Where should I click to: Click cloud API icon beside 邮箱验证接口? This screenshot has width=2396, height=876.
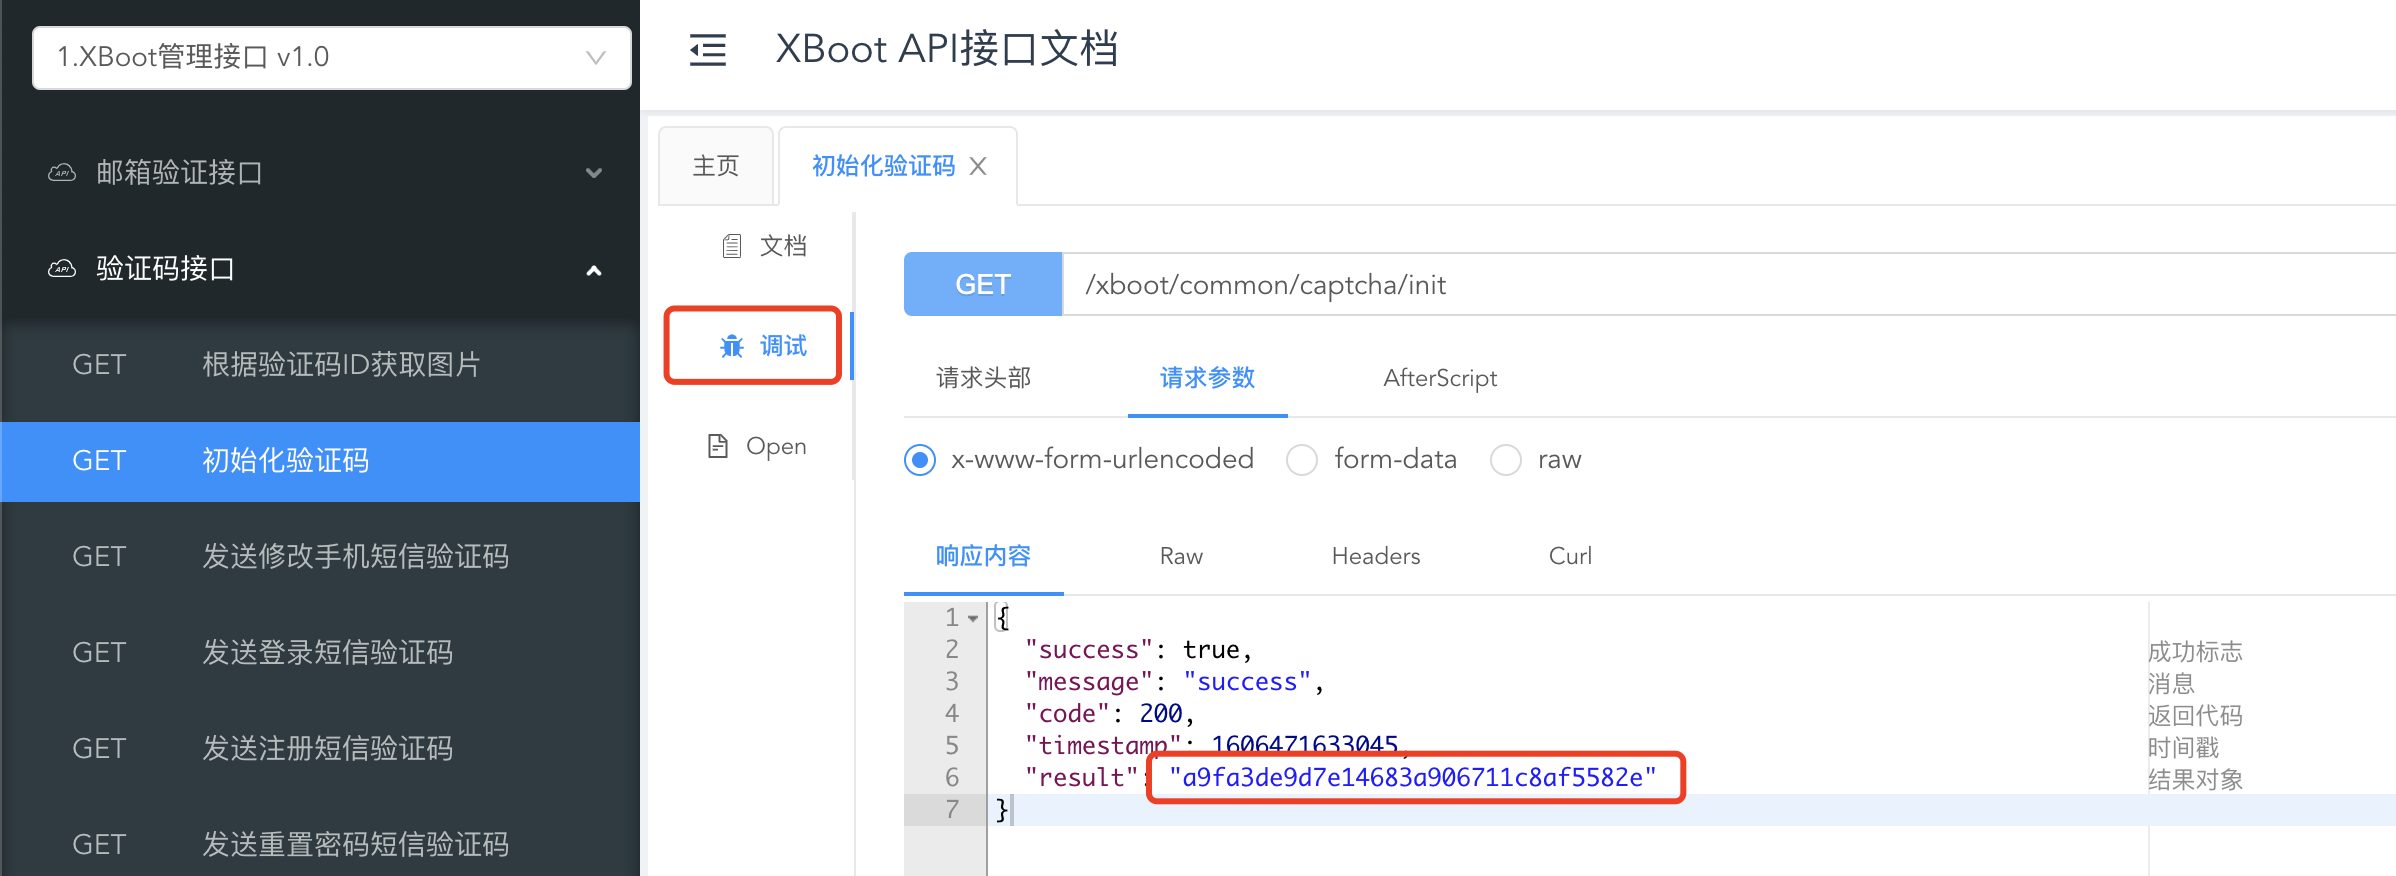click(62, 173)
